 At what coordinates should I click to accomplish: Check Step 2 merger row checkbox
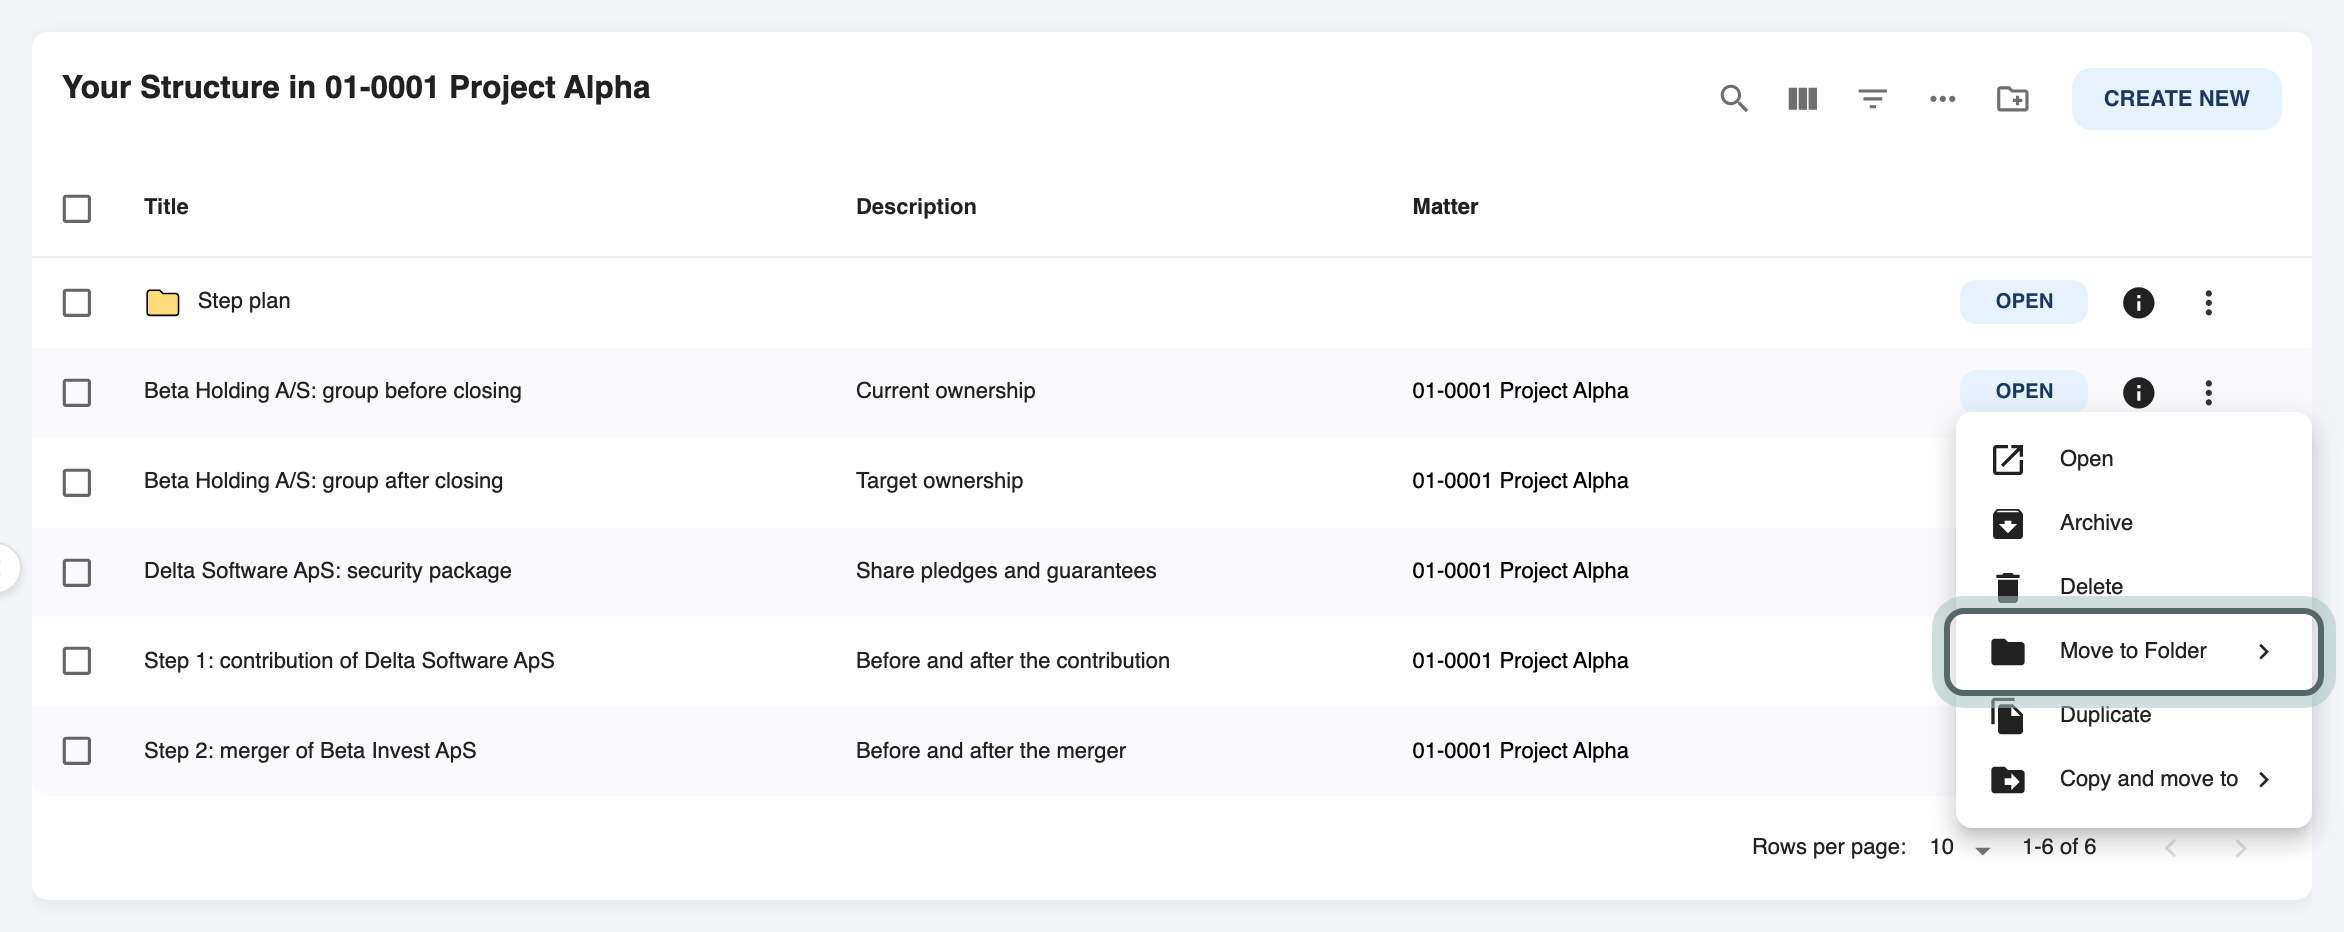tap(77, 750)
